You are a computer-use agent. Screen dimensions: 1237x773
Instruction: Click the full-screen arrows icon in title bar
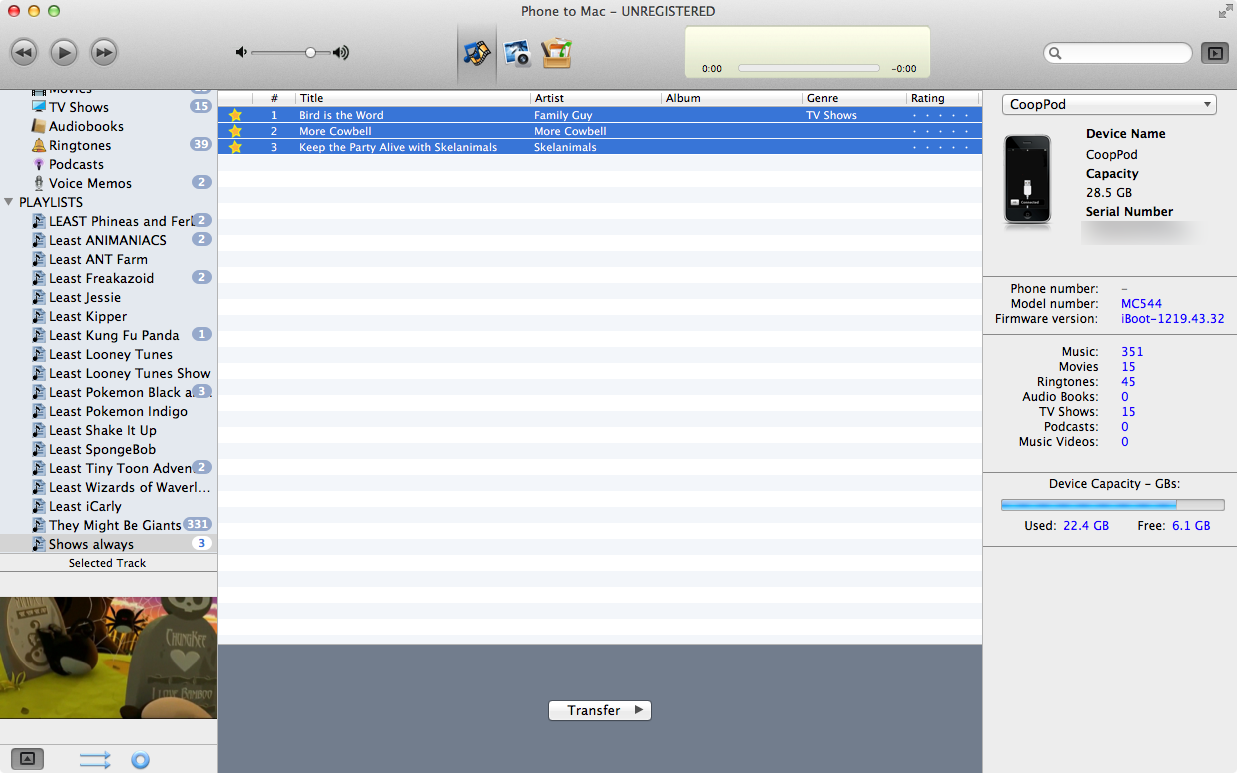coord(1225,11)
